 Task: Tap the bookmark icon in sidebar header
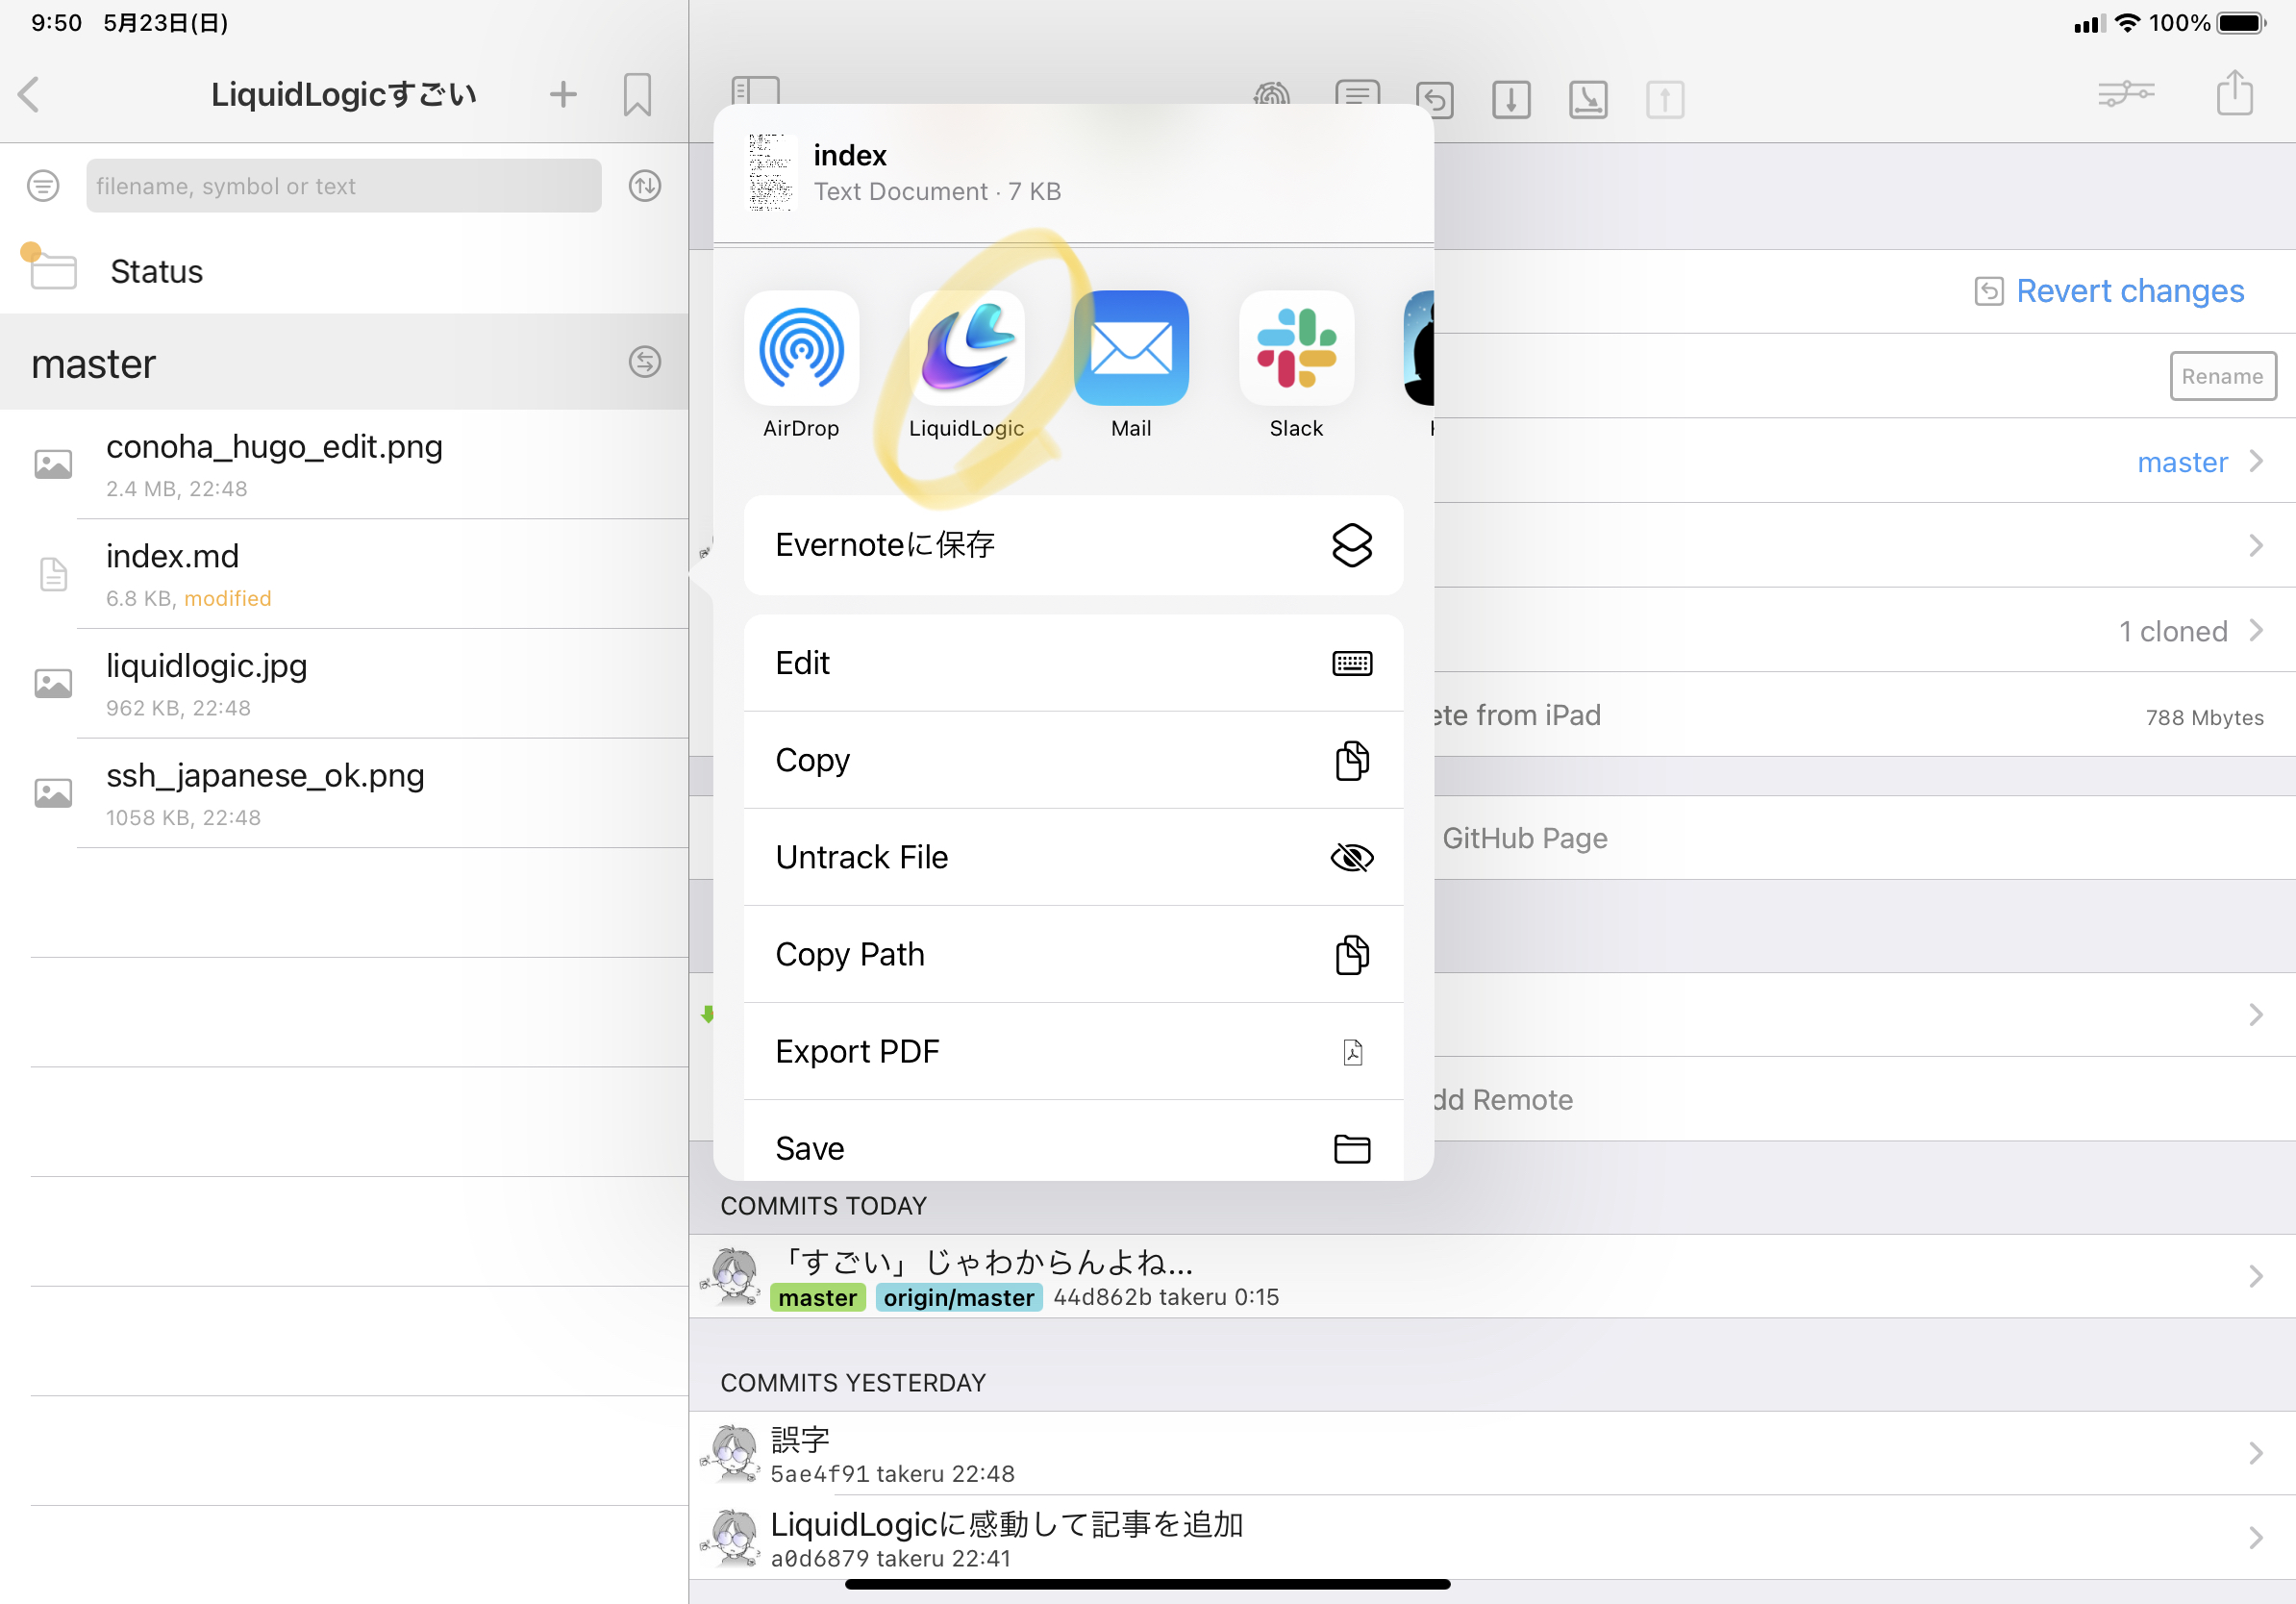click(x=637, y=95)
